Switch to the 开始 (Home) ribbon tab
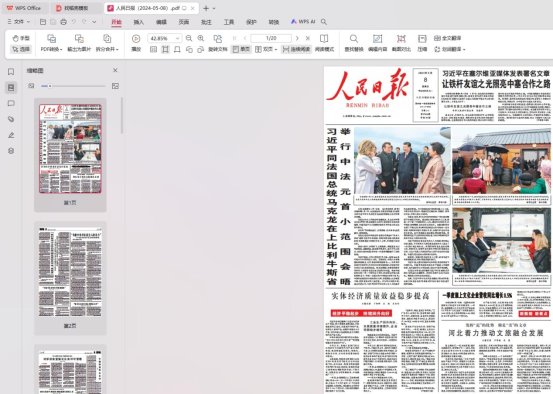 coord(116,22)
